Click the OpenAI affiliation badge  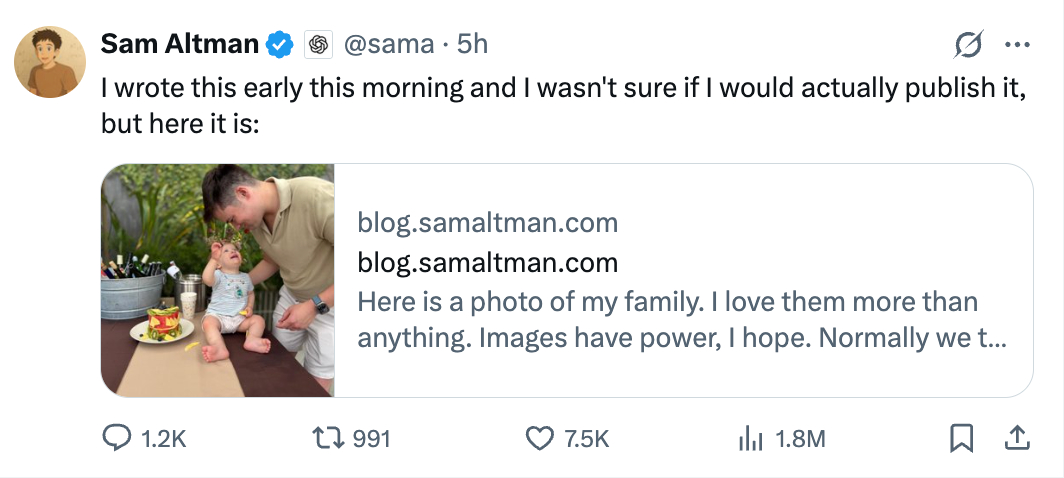click(x=318, y=44)
